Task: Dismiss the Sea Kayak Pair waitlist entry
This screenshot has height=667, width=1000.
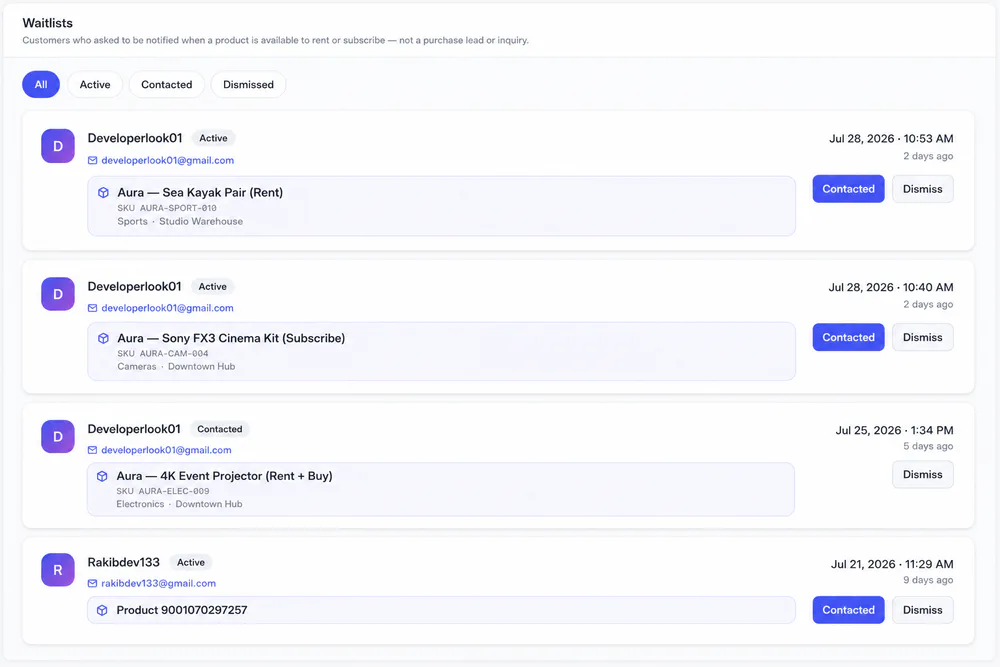Action: click(x=922, y=189)
